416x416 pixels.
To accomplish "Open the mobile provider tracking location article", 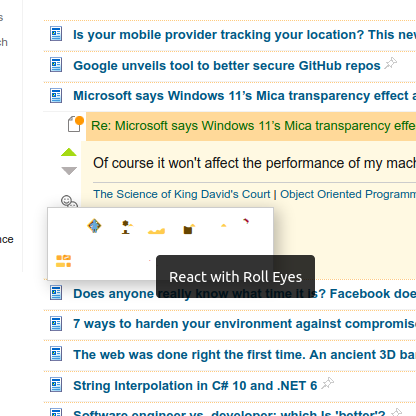I will pos(244,35).
